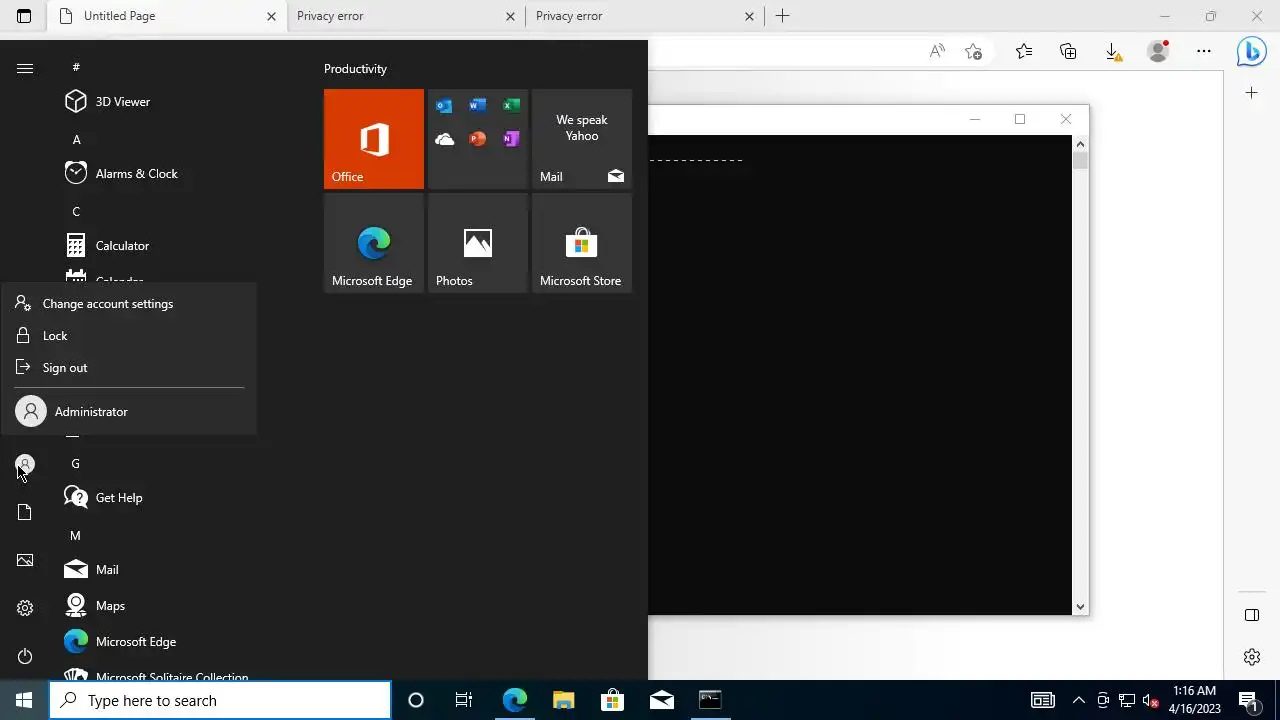Open OneNote icon in Office apps tile
The image size is (1280, 720).
tap(511, 139)
